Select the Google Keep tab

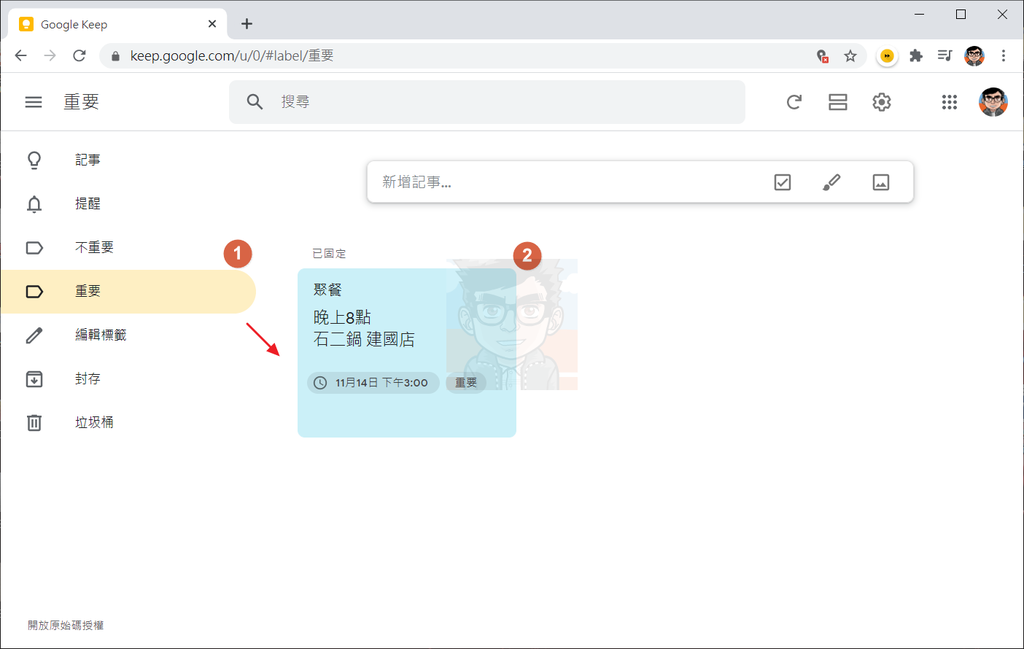pos(118,24)
